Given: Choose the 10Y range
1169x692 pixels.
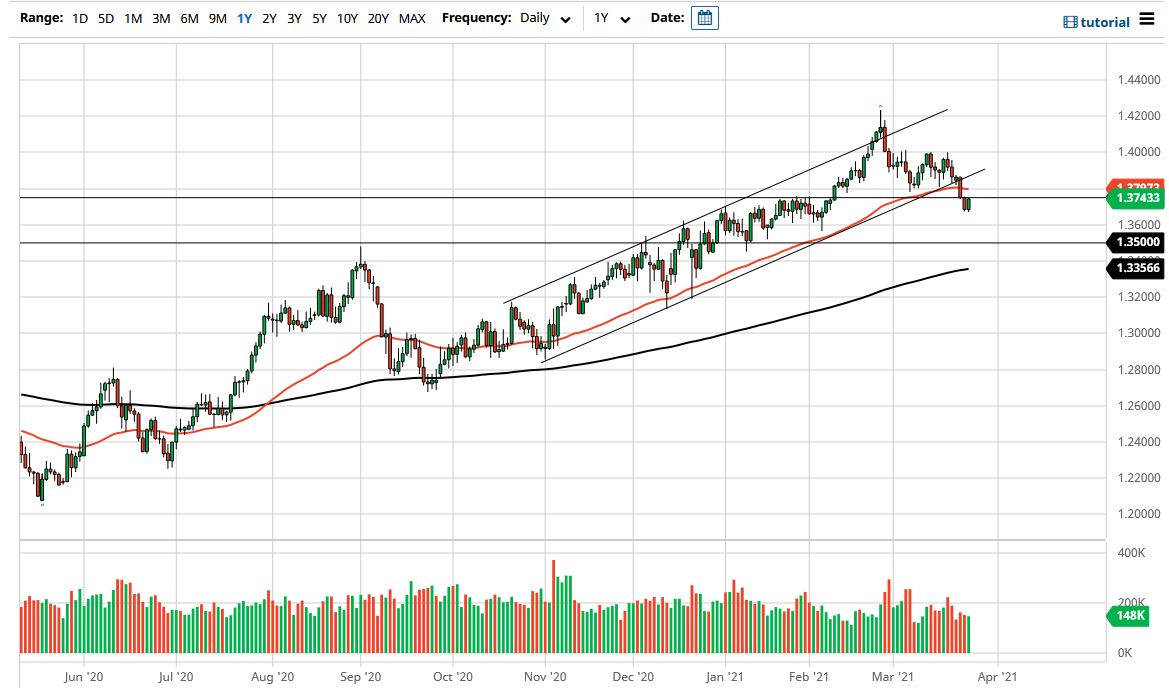Looking at the screenshot, I should (345, 18).
